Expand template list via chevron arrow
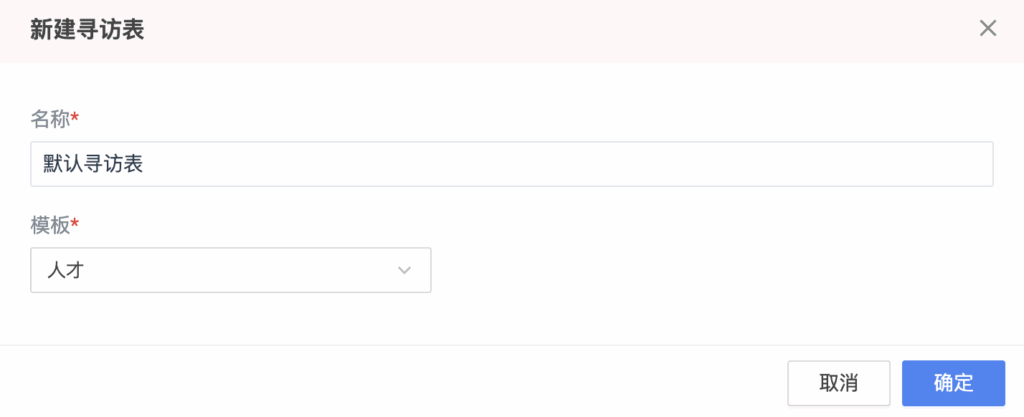Viewport: 1024px width, 417px height. (x=404, y=270)
